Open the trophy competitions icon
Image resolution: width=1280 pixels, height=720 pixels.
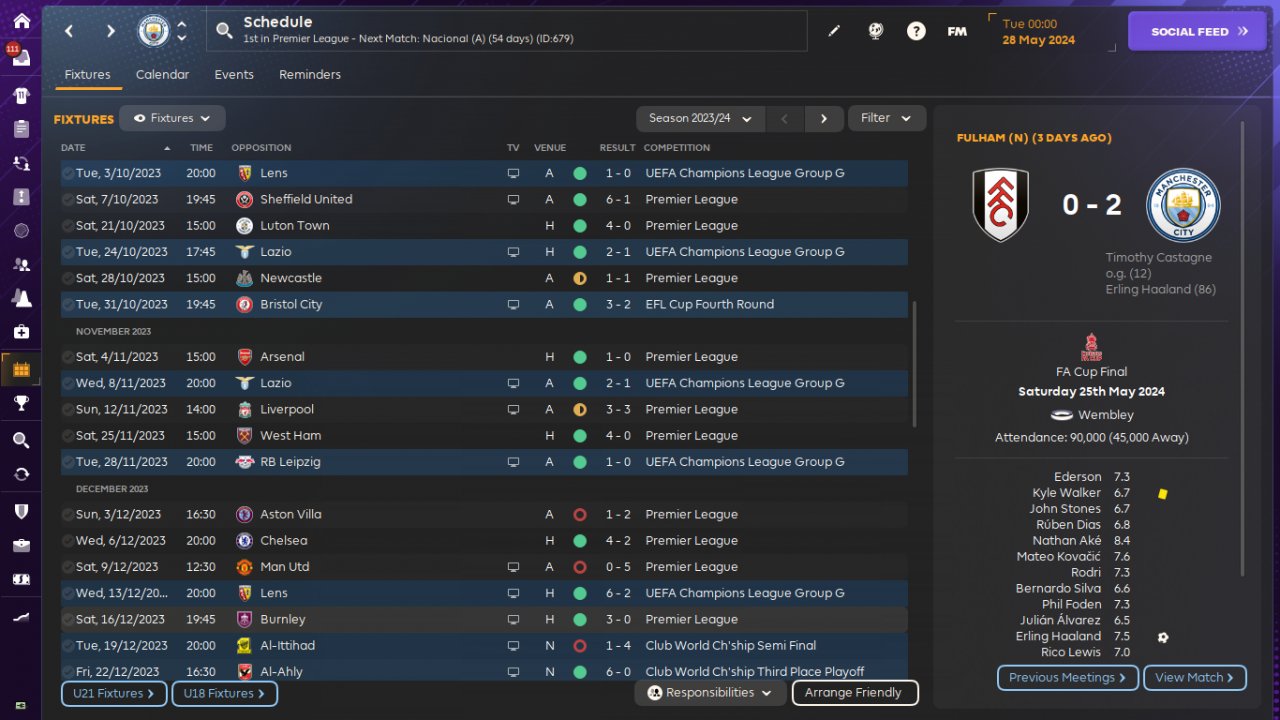(21, 403)
